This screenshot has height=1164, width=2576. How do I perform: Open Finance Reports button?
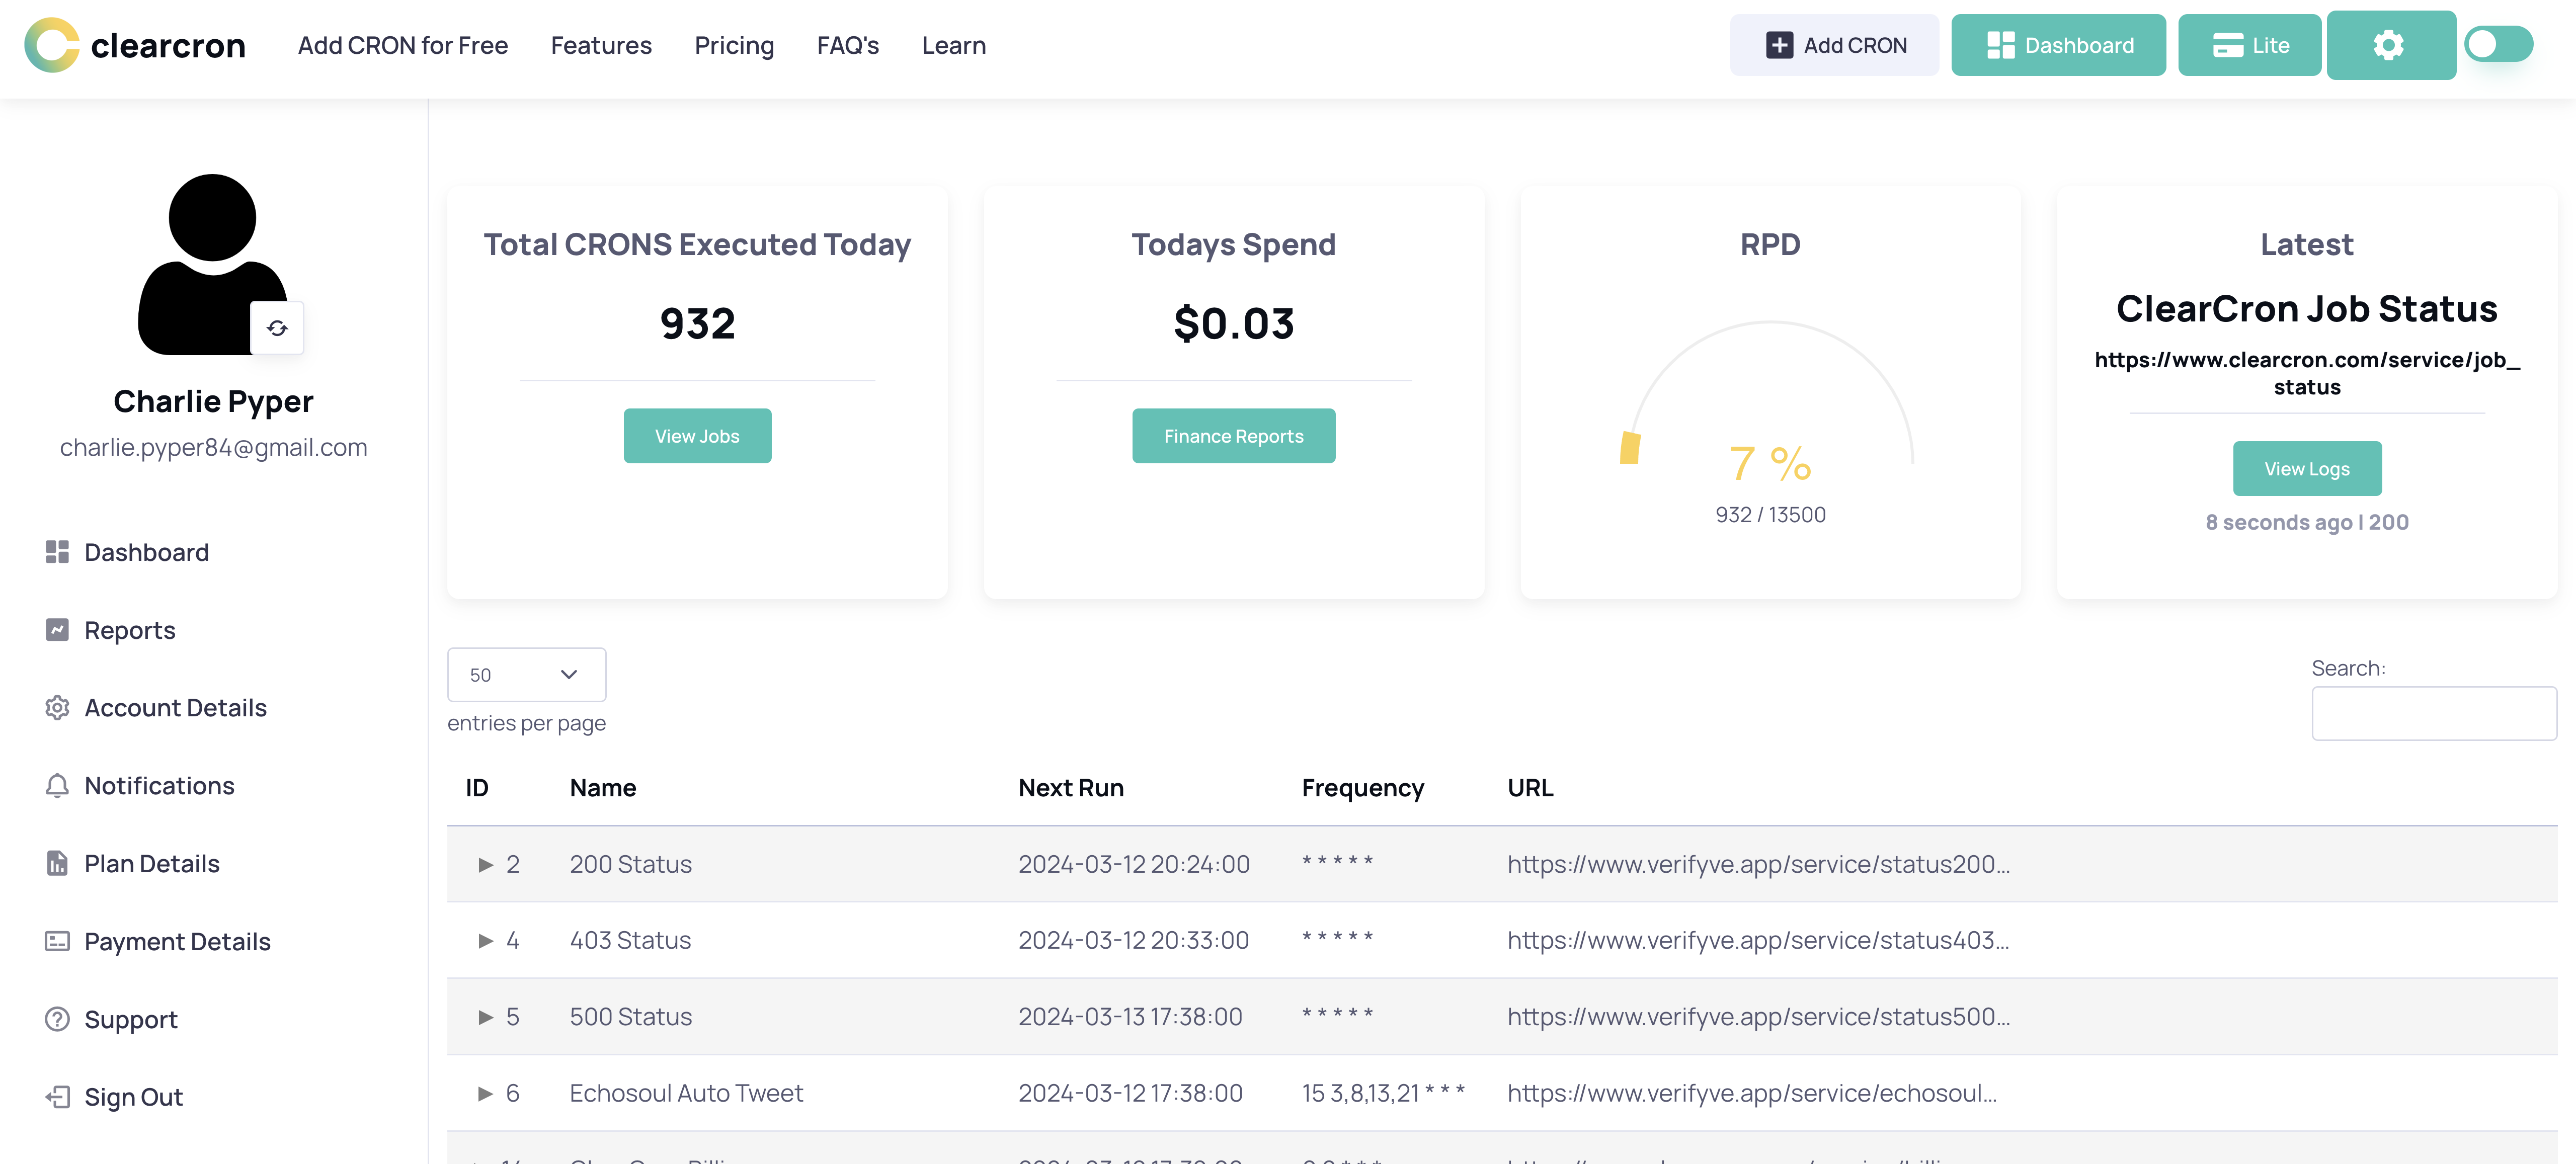pos(1233,435)
